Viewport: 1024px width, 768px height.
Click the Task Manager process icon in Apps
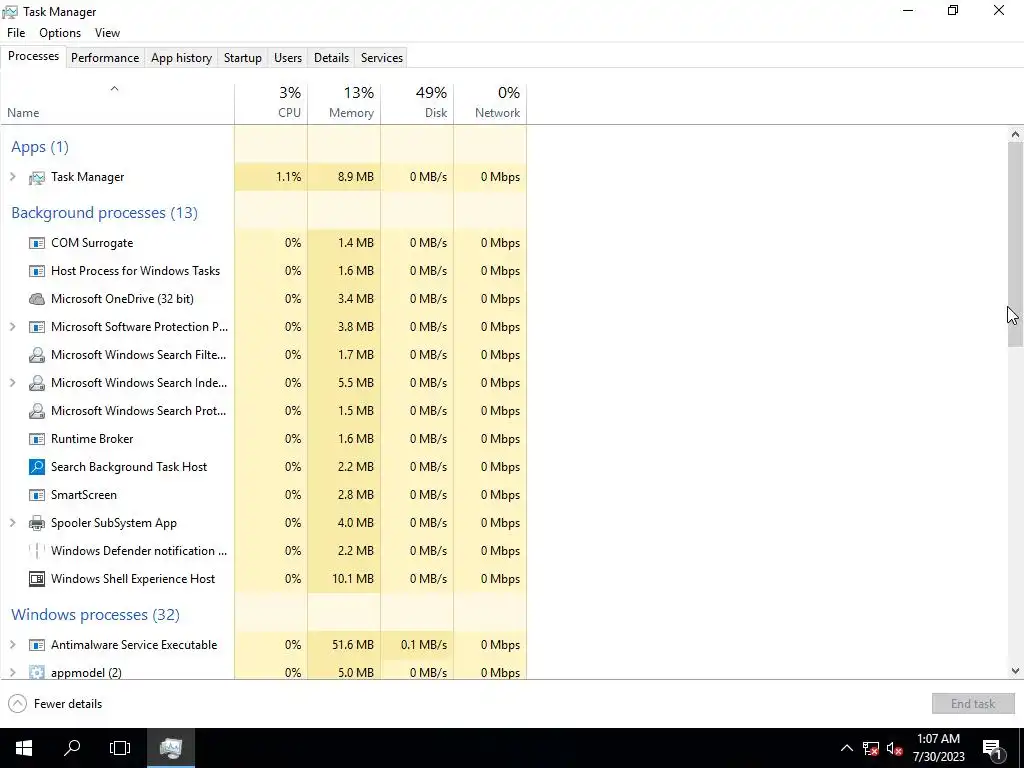(x=37, y=177)
